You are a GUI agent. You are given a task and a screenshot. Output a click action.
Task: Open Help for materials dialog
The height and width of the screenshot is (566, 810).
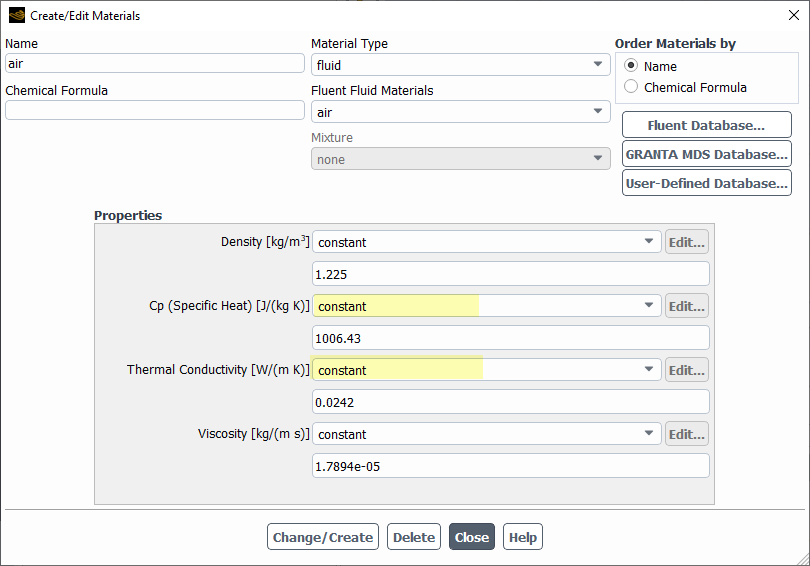(523, 537)
